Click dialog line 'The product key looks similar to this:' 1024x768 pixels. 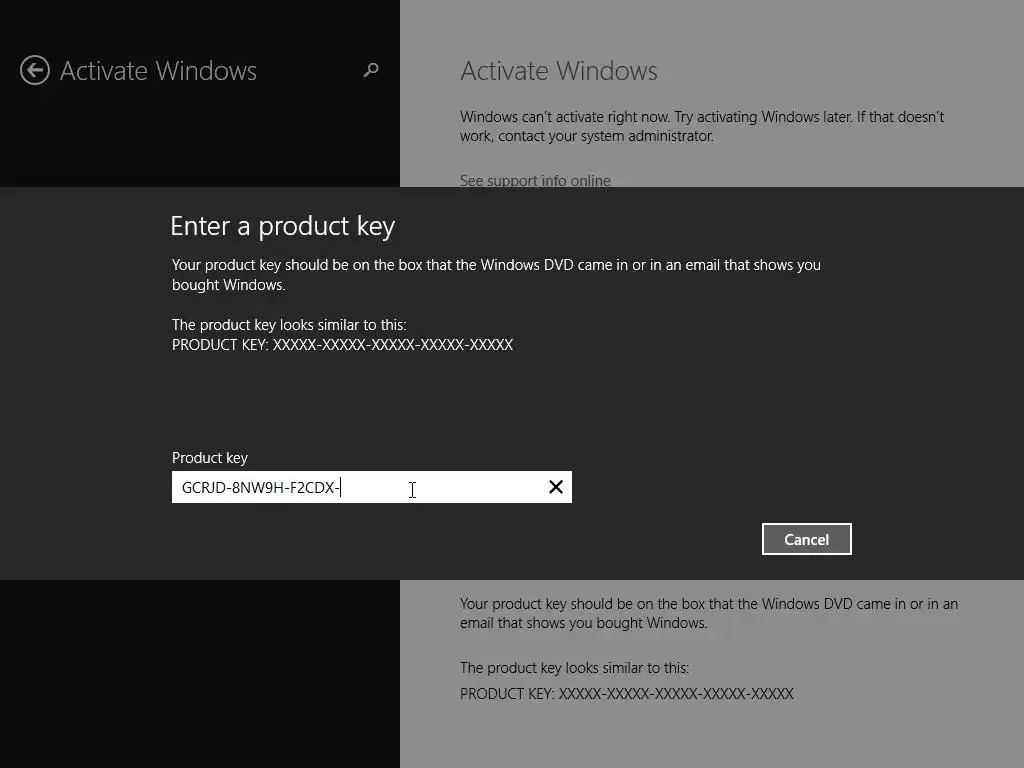click(289, 325)
